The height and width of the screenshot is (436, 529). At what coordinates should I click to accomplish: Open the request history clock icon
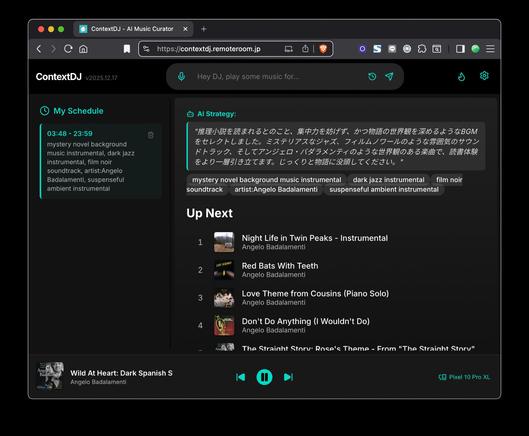coord(372,77)
